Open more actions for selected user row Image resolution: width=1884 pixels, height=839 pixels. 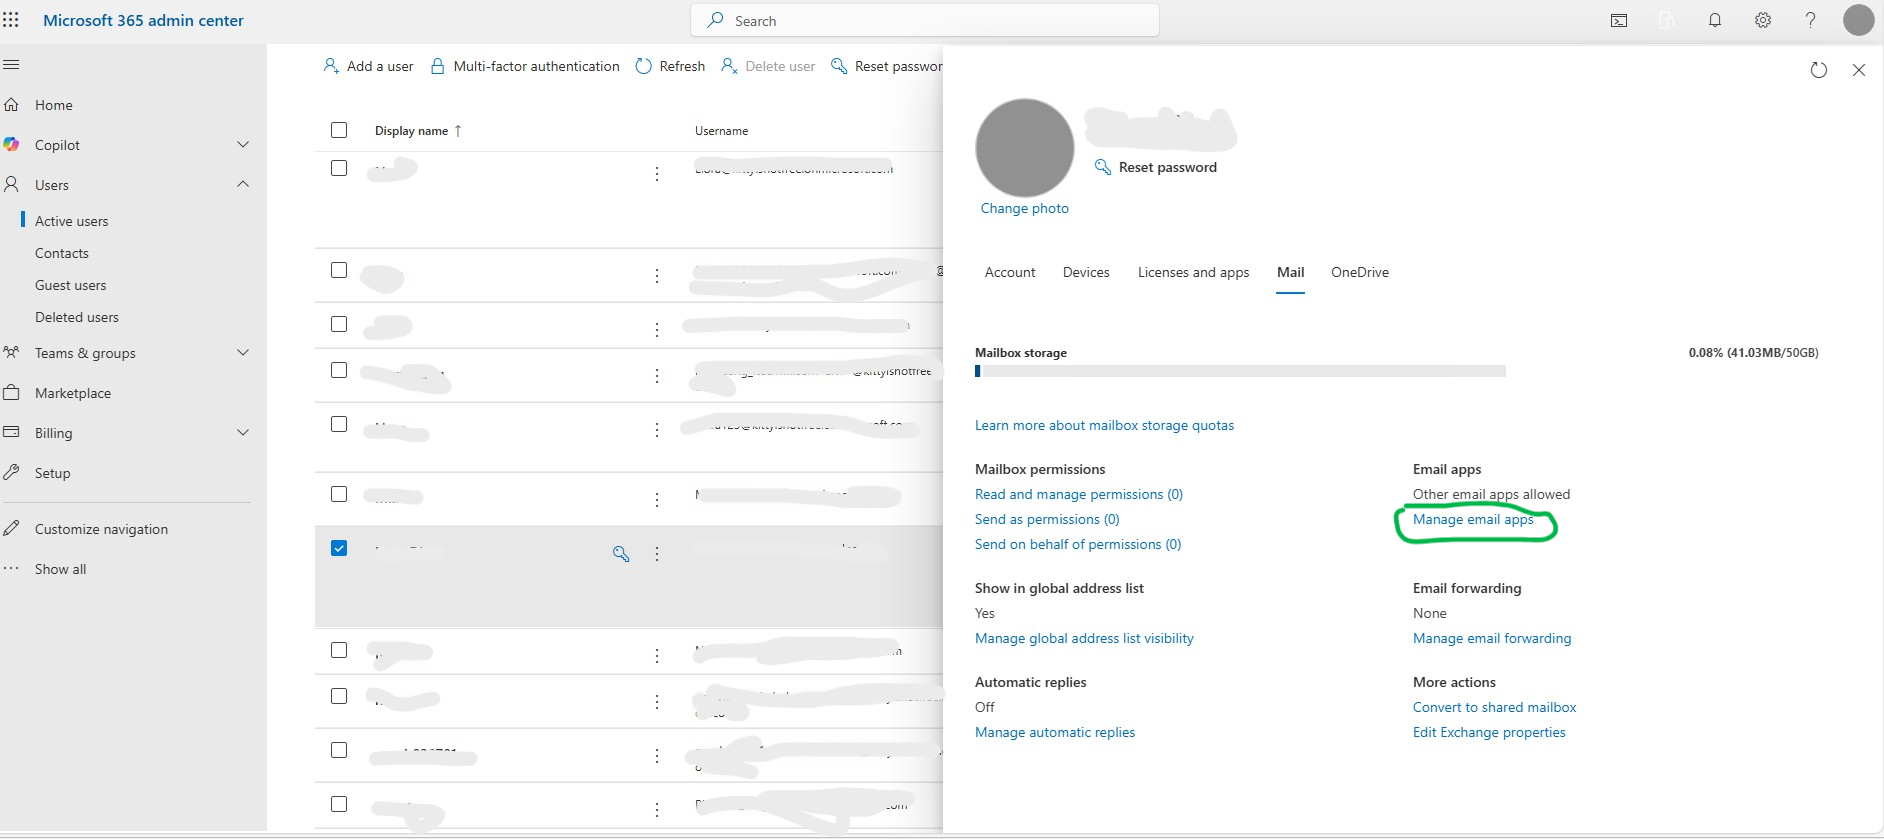(657, 553)
